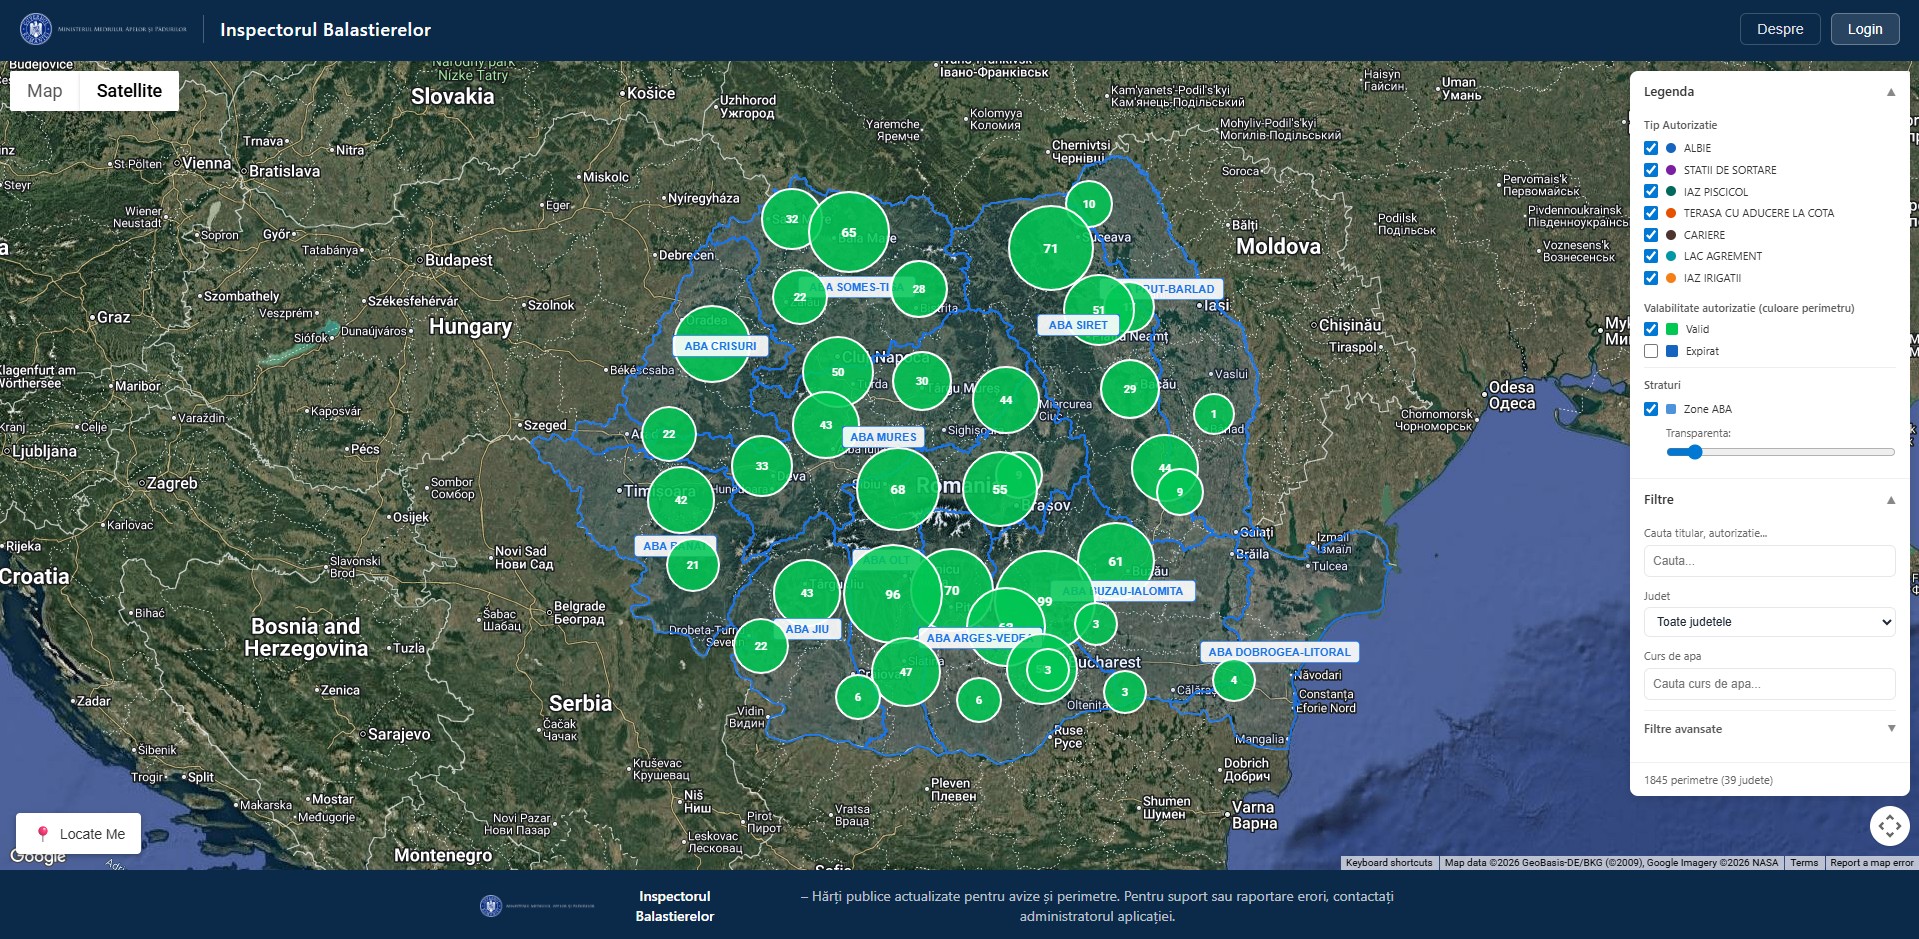
Task: Zoom into the cluster marker labeled 68
Action: (x=897, y=489)
